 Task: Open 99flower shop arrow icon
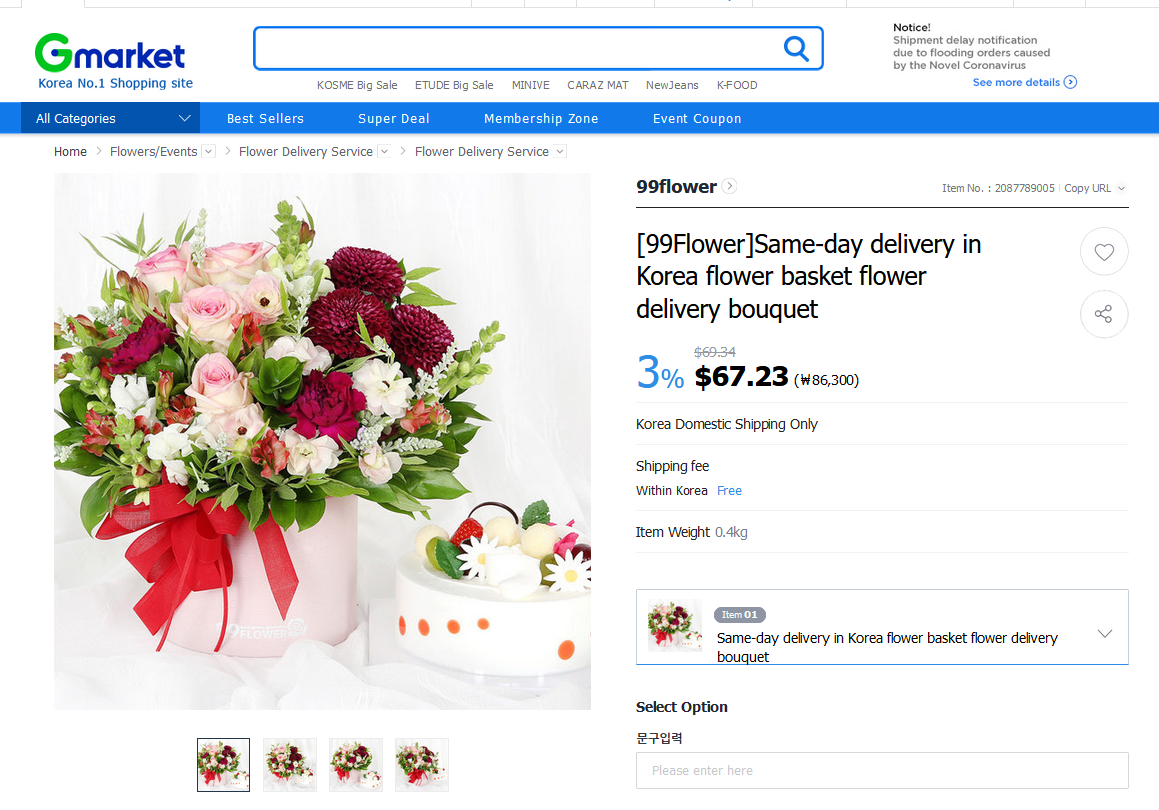(x=730, y=186)
